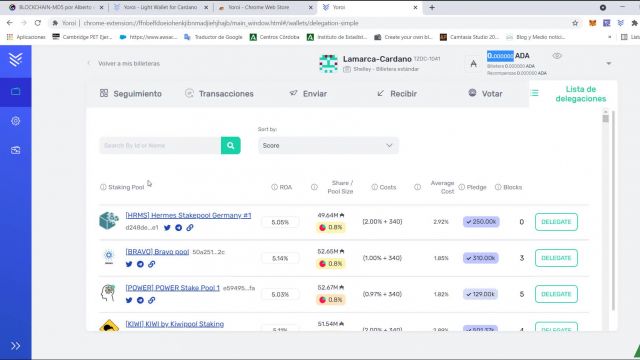Delegate to the BRAVO pool
Viewport: 640px width, 360px height.
coord(556,258)
